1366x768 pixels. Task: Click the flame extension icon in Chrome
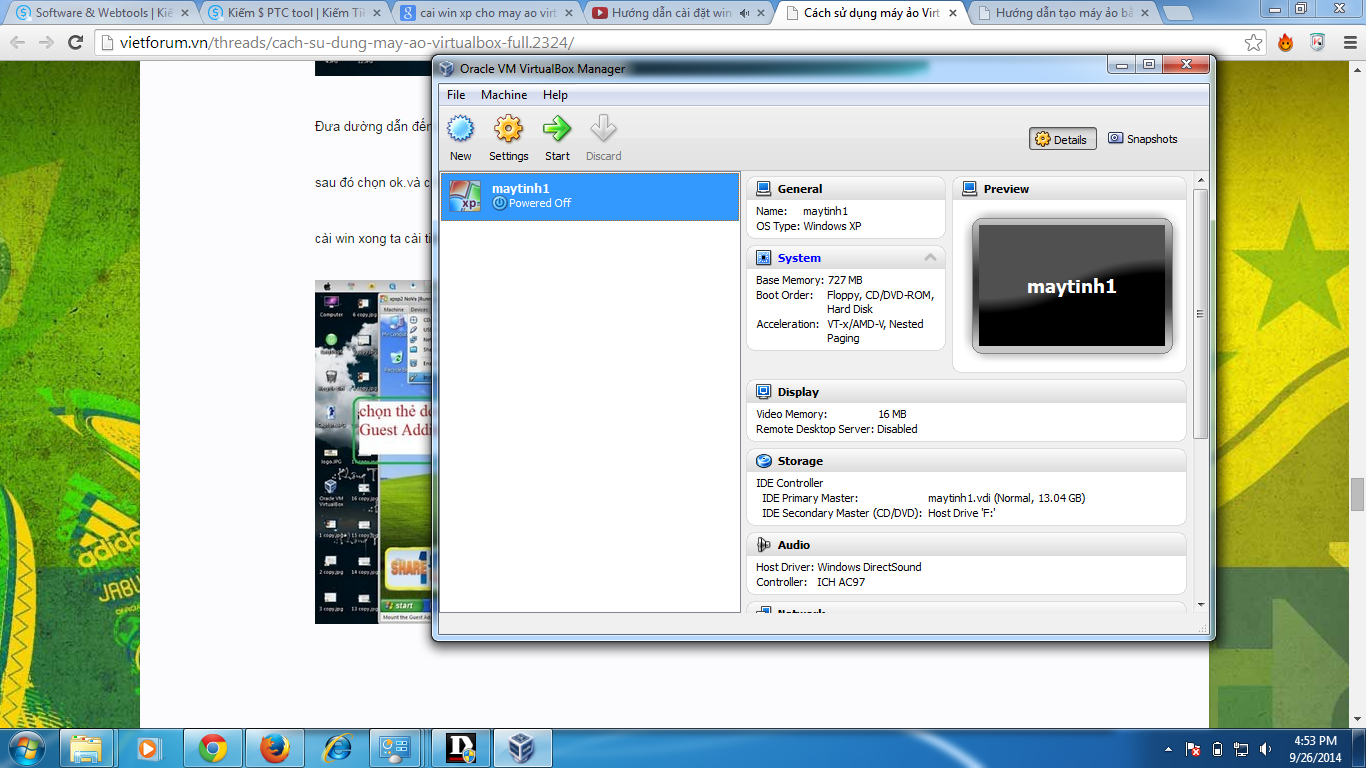[x=1286, y=42]
